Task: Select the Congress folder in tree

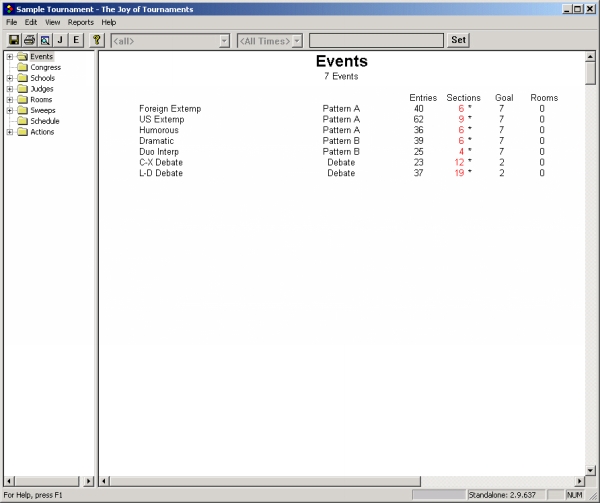Action: [x=45, y=67]
